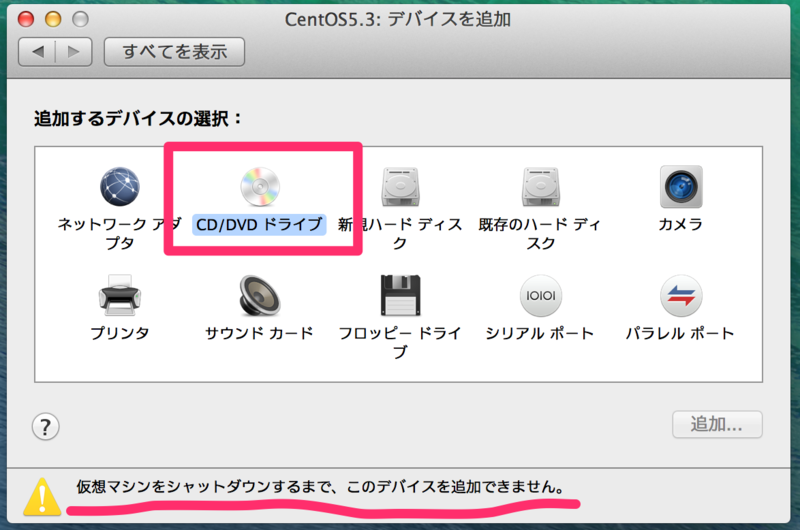Minimize the window with the yellow button

coord(53,19)
